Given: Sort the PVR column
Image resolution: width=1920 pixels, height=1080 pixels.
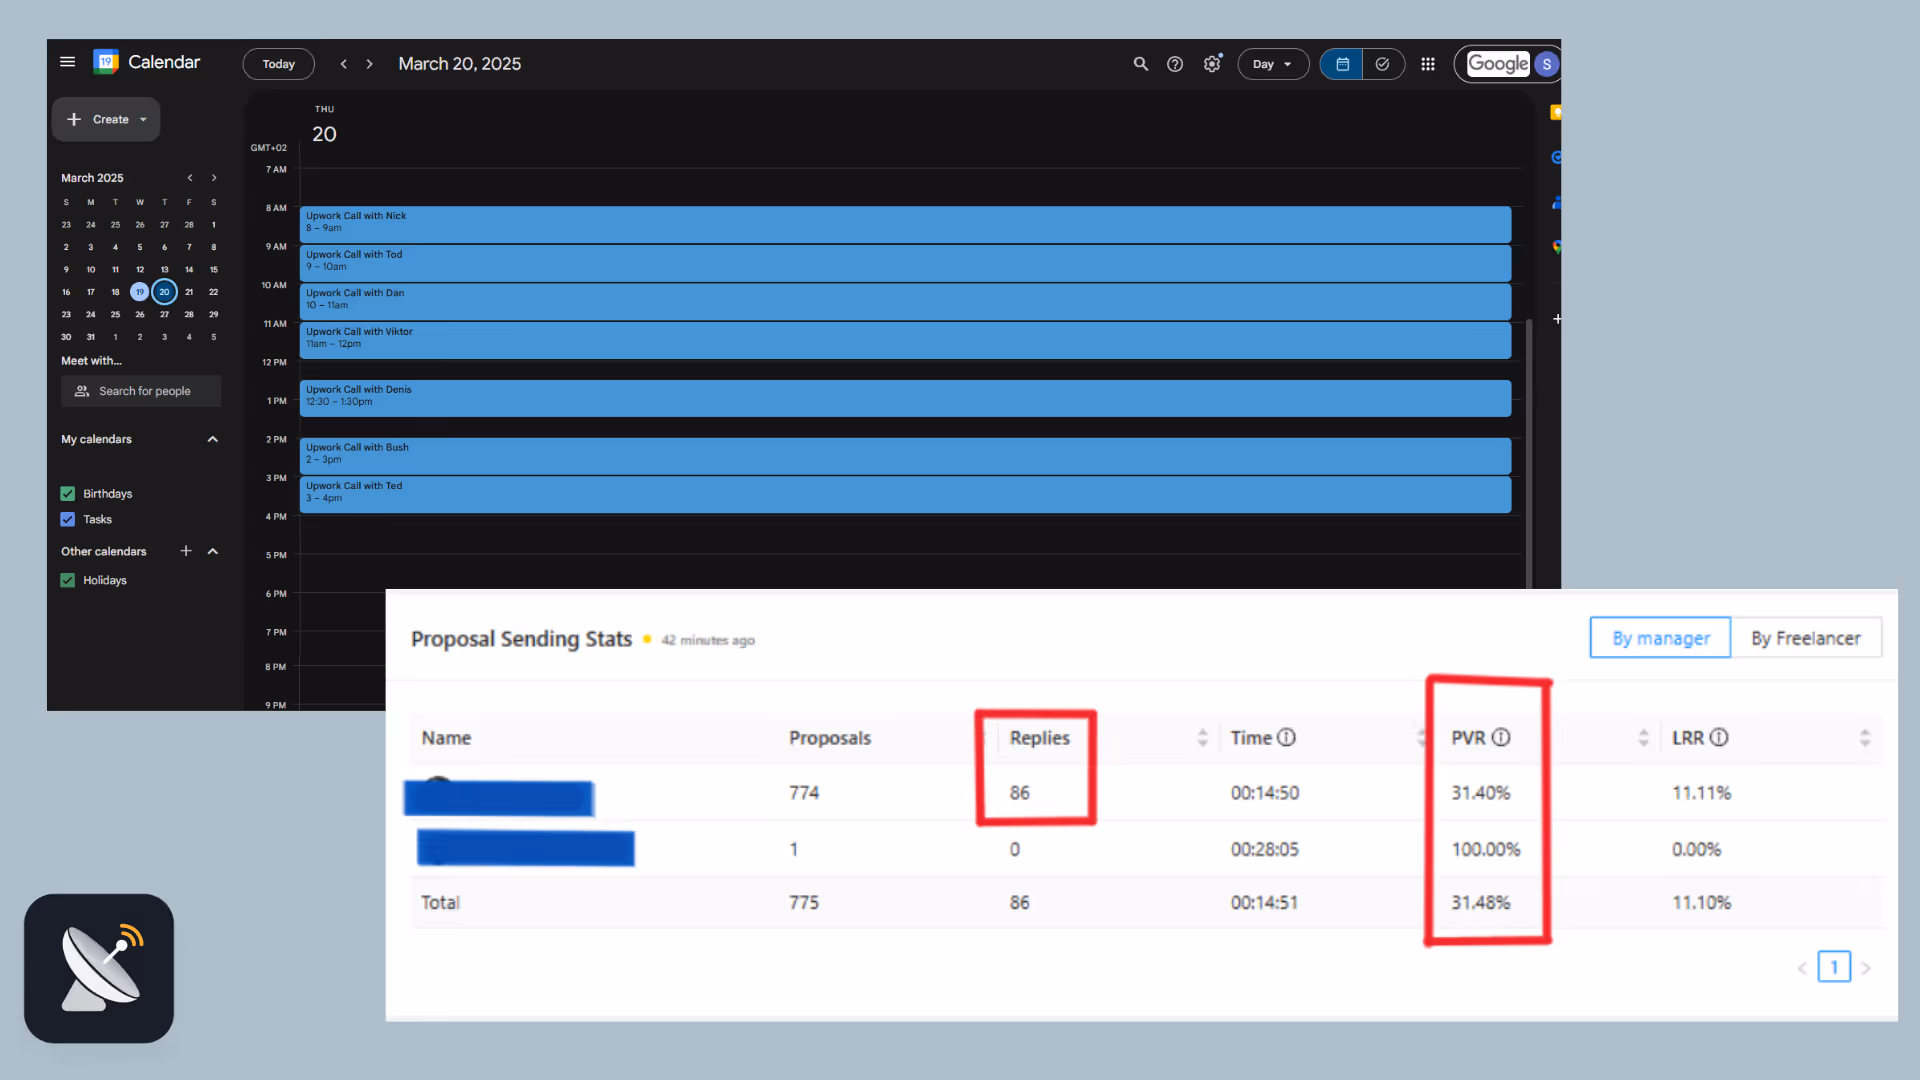Looking at the screenshot, I should click(1643, 738).
